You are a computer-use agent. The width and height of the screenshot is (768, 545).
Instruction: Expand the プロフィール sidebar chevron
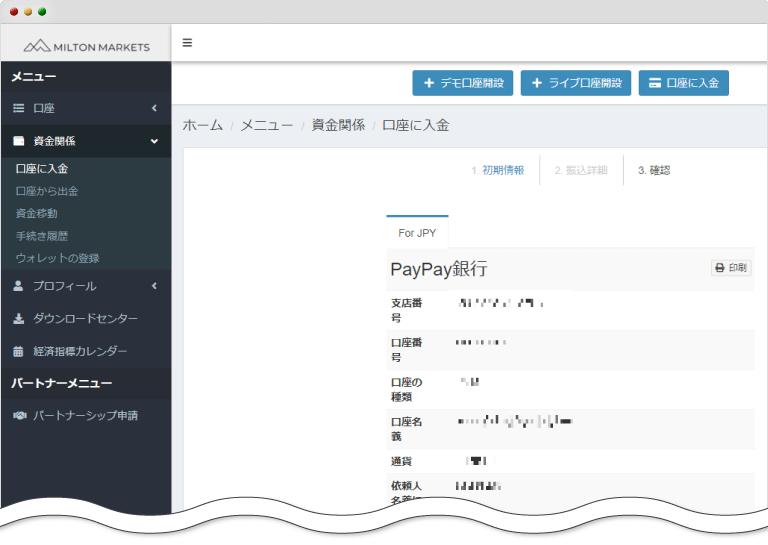pos(154,286)
